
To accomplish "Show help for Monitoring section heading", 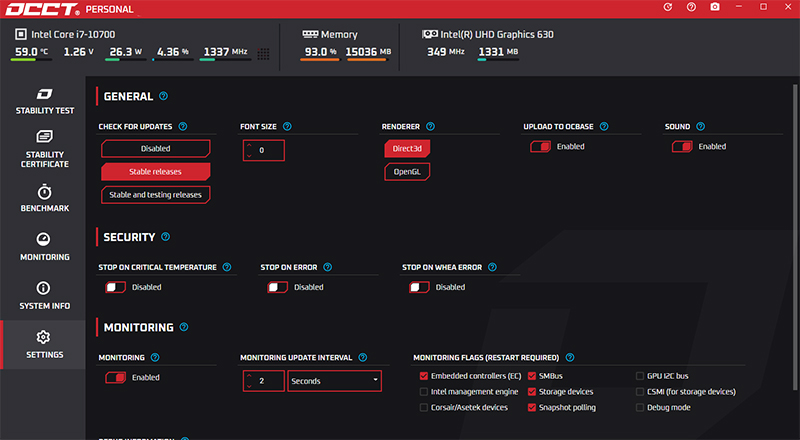I will 184,327.
